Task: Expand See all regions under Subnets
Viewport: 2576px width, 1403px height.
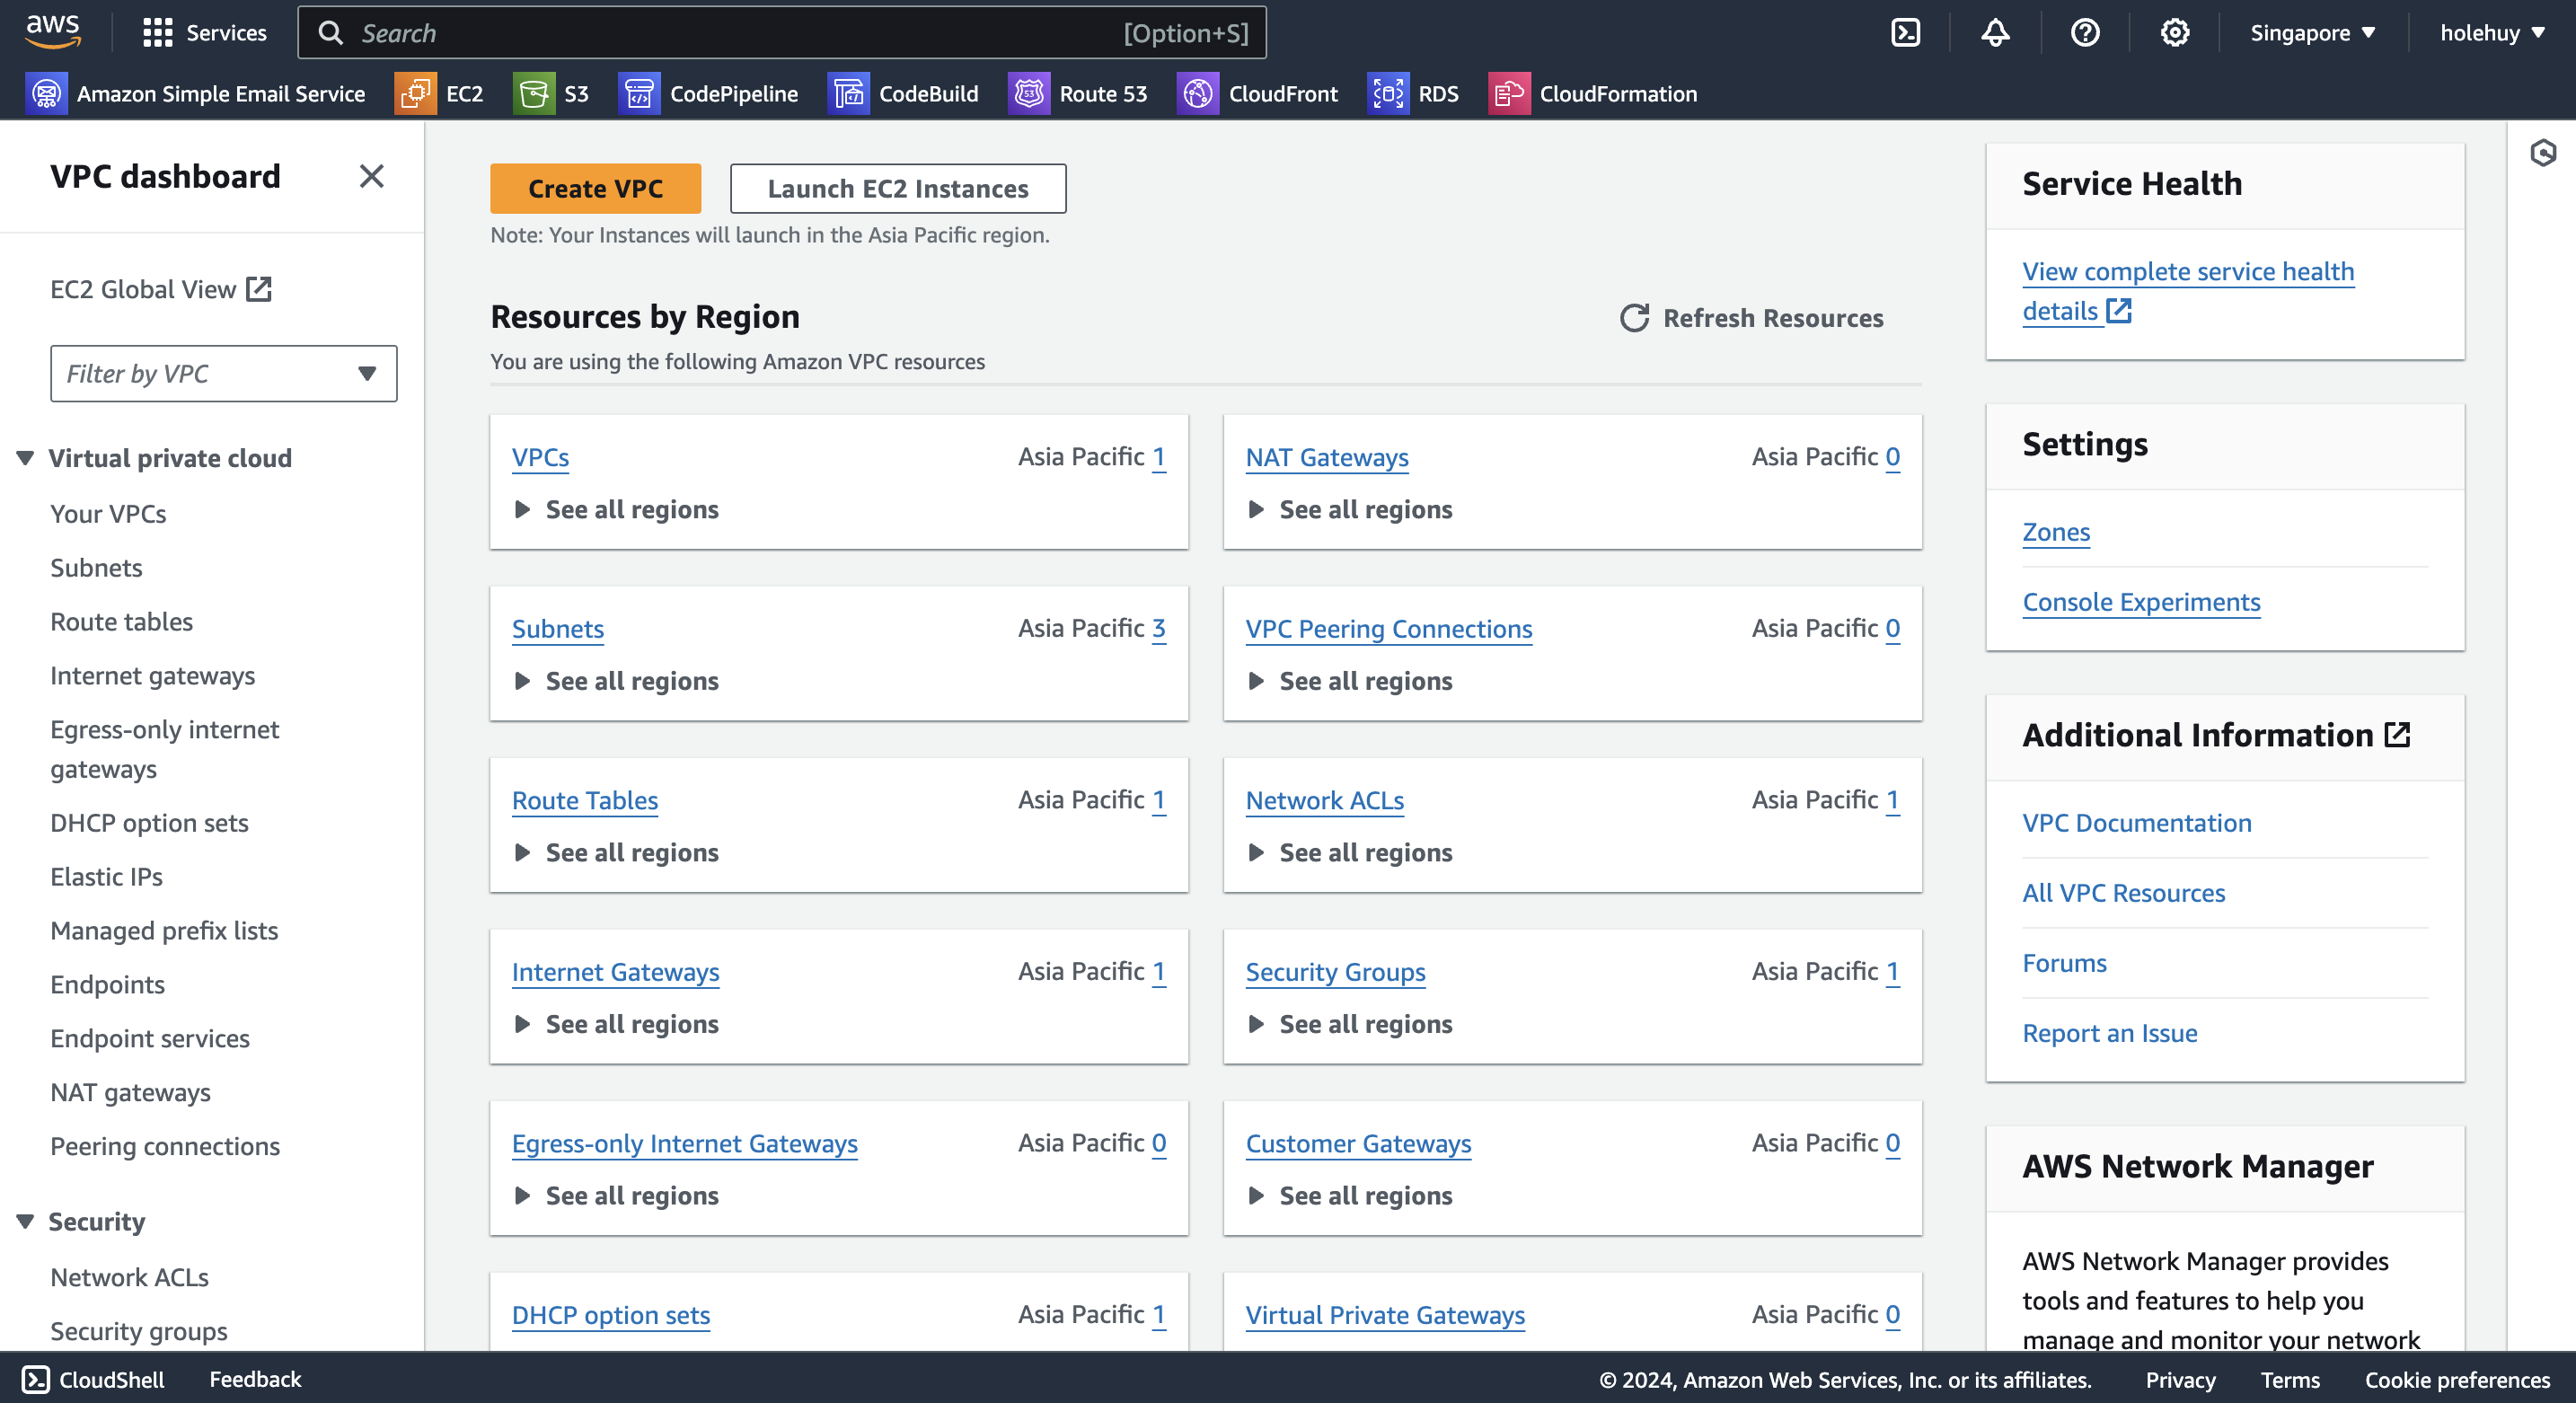Action: (616, 681)
